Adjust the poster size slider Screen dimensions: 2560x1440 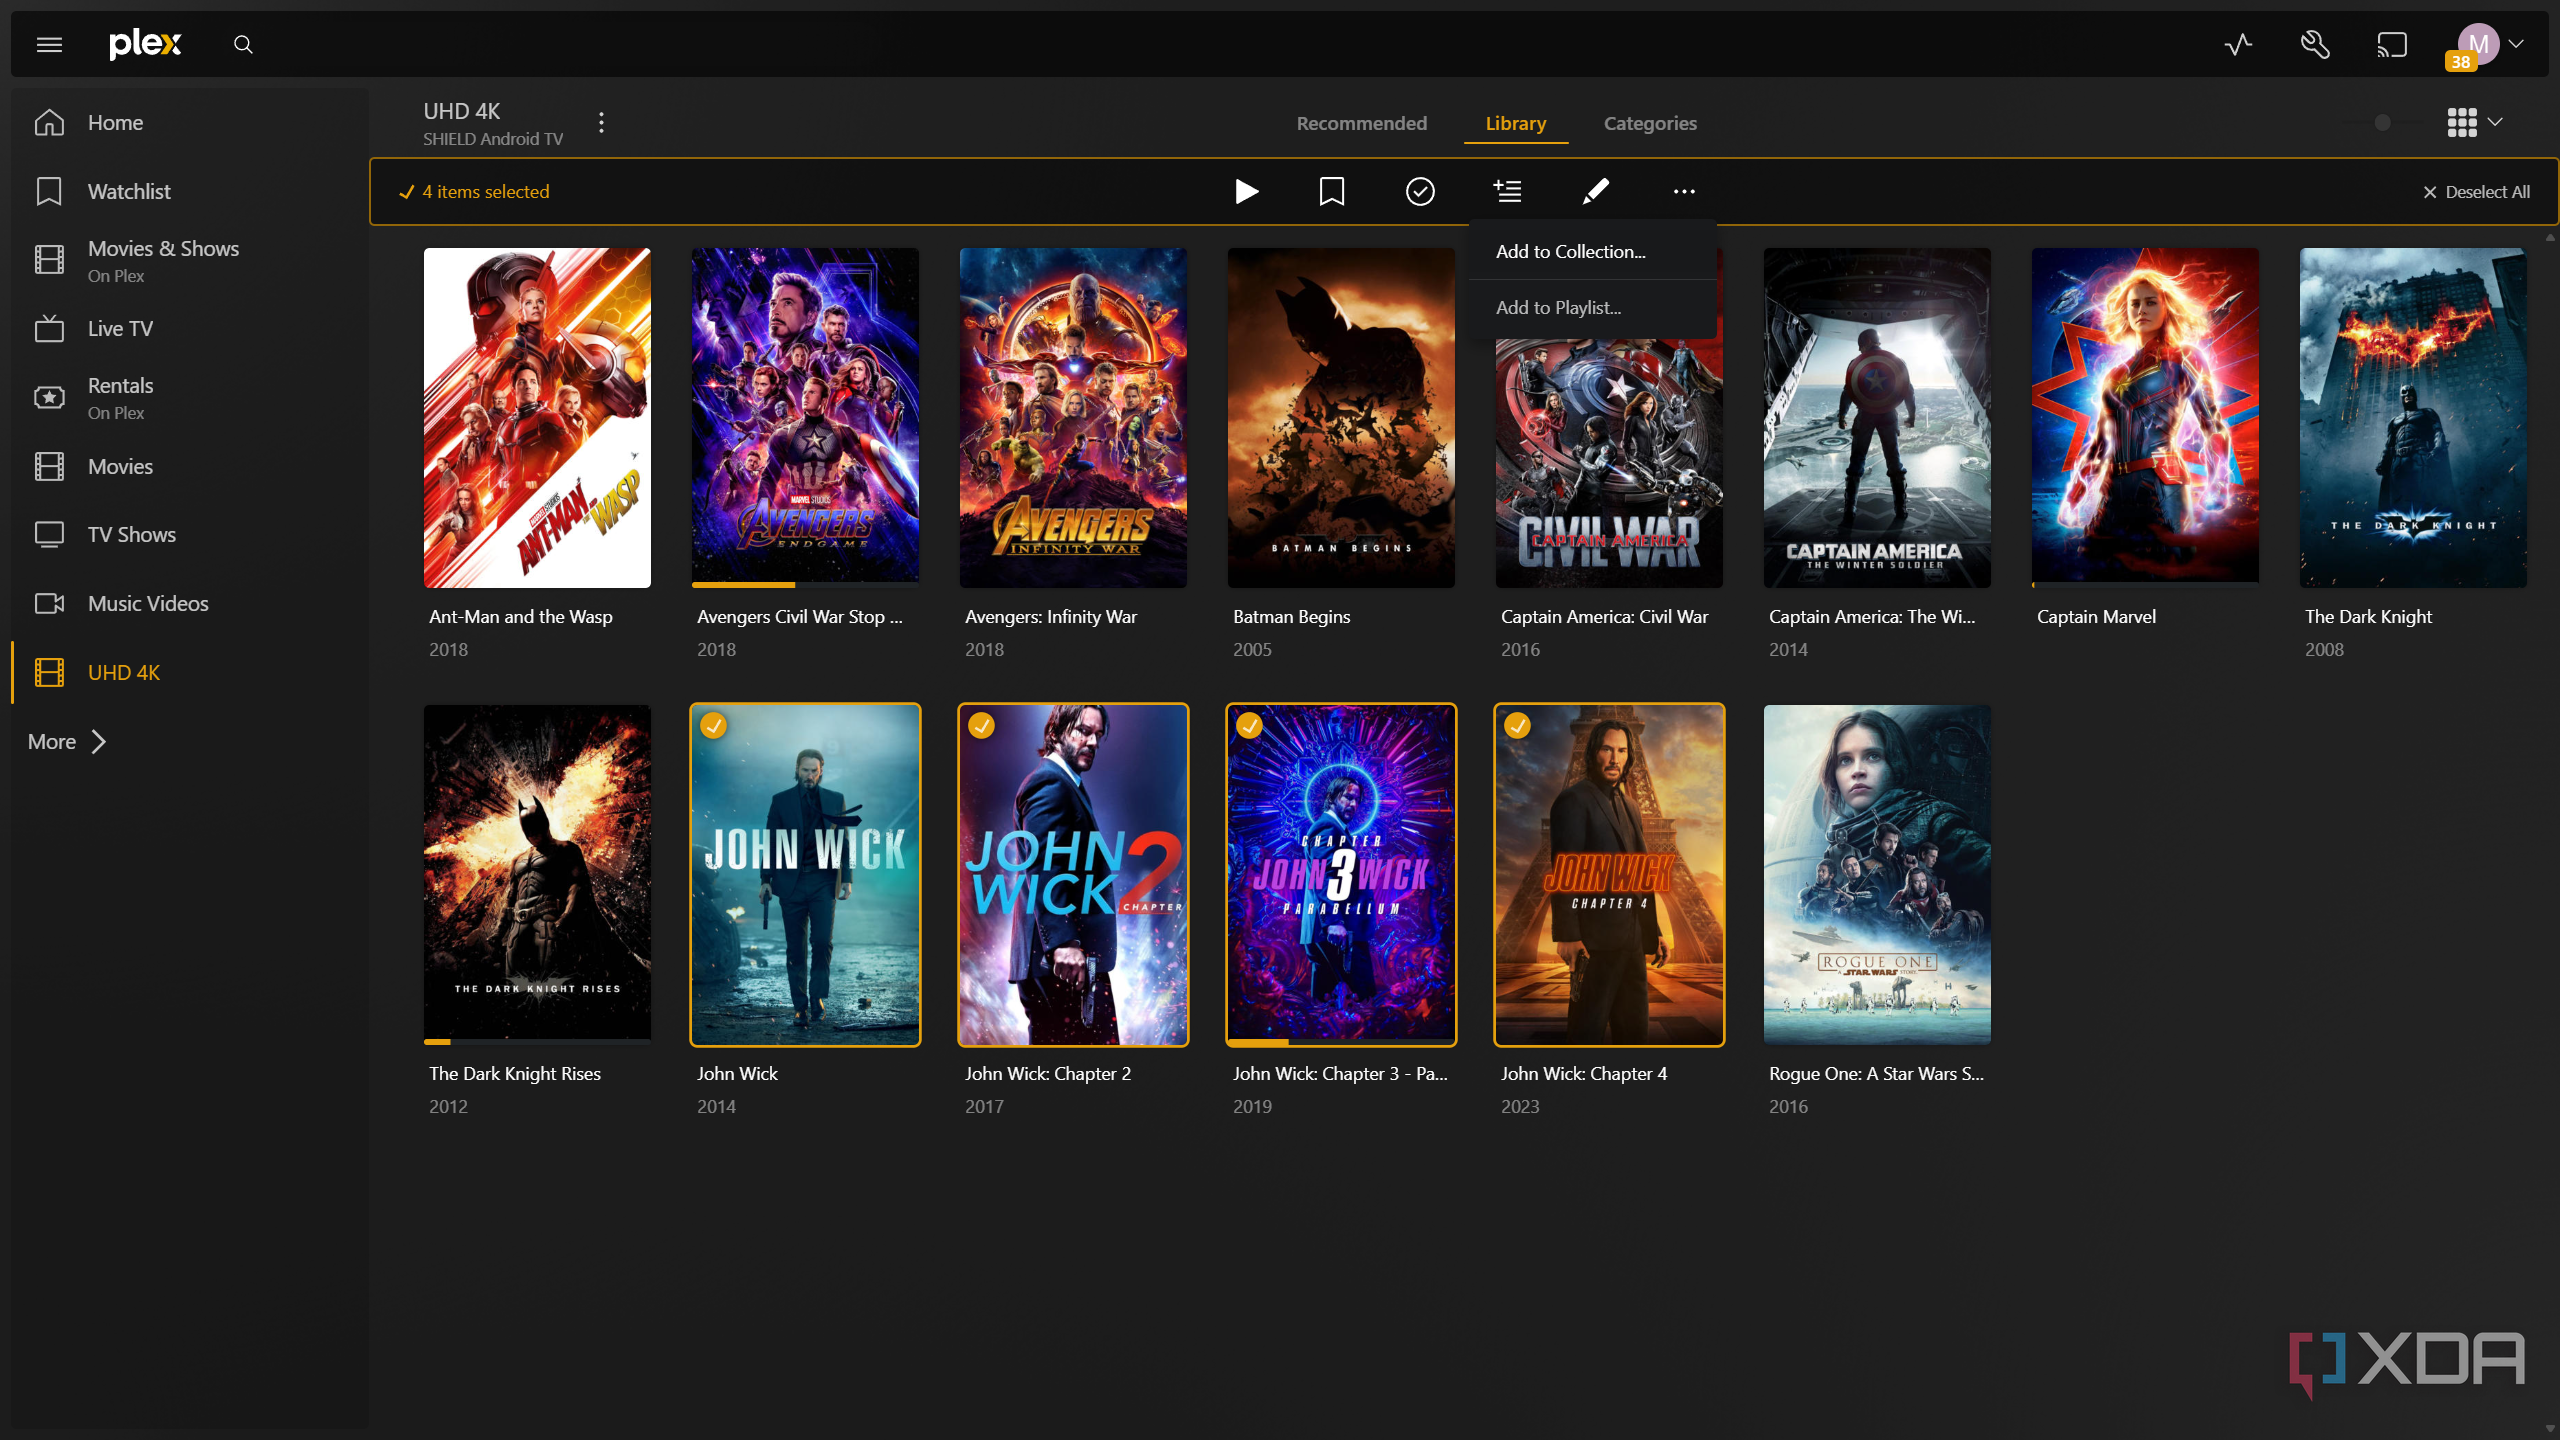coord(2382,123)
